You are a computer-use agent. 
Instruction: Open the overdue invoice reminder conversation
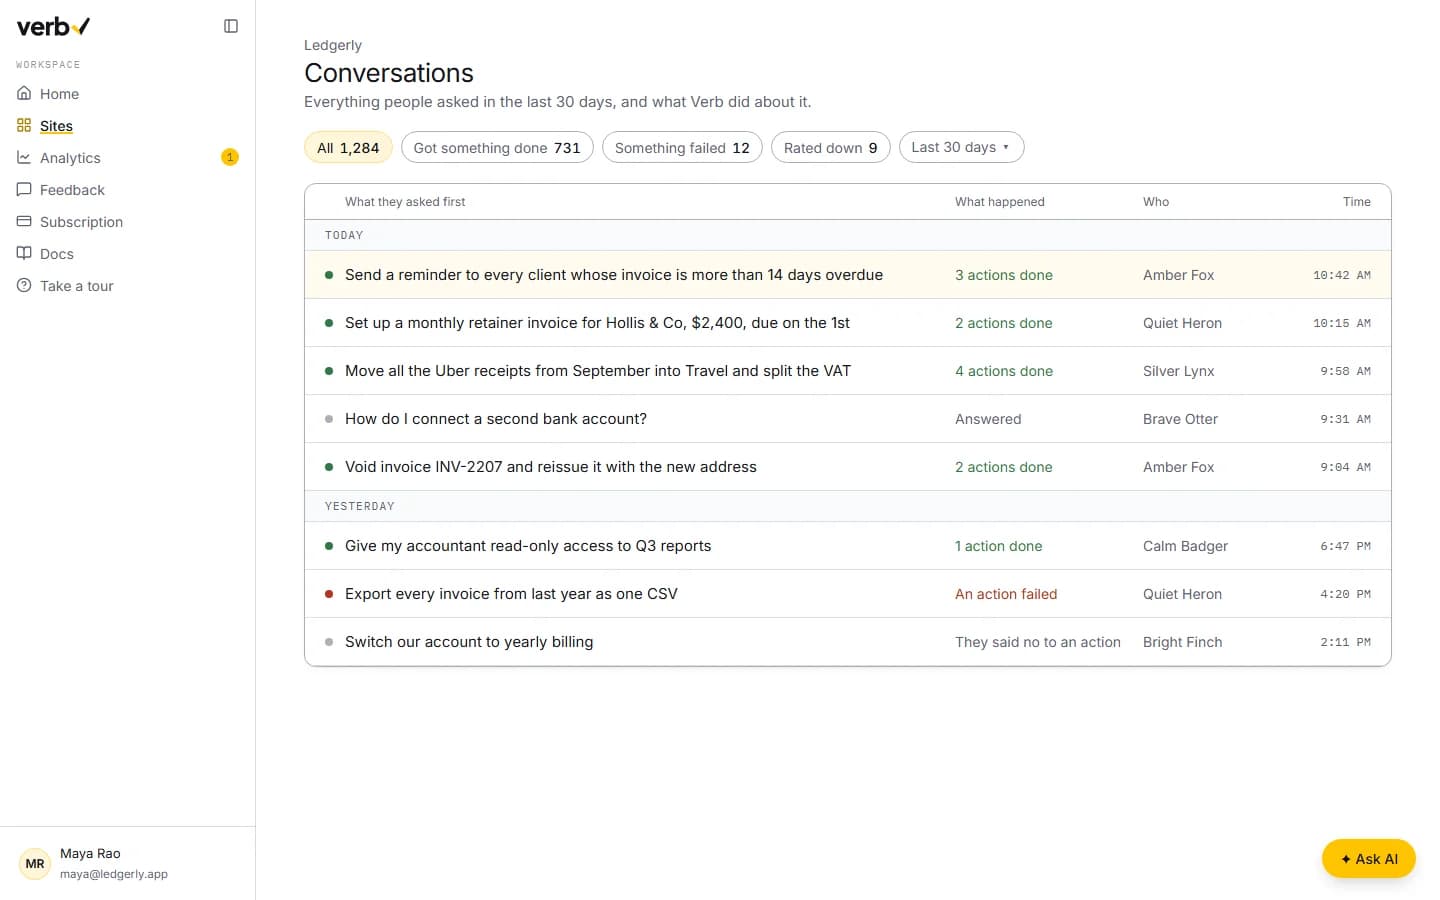(848, 275)
